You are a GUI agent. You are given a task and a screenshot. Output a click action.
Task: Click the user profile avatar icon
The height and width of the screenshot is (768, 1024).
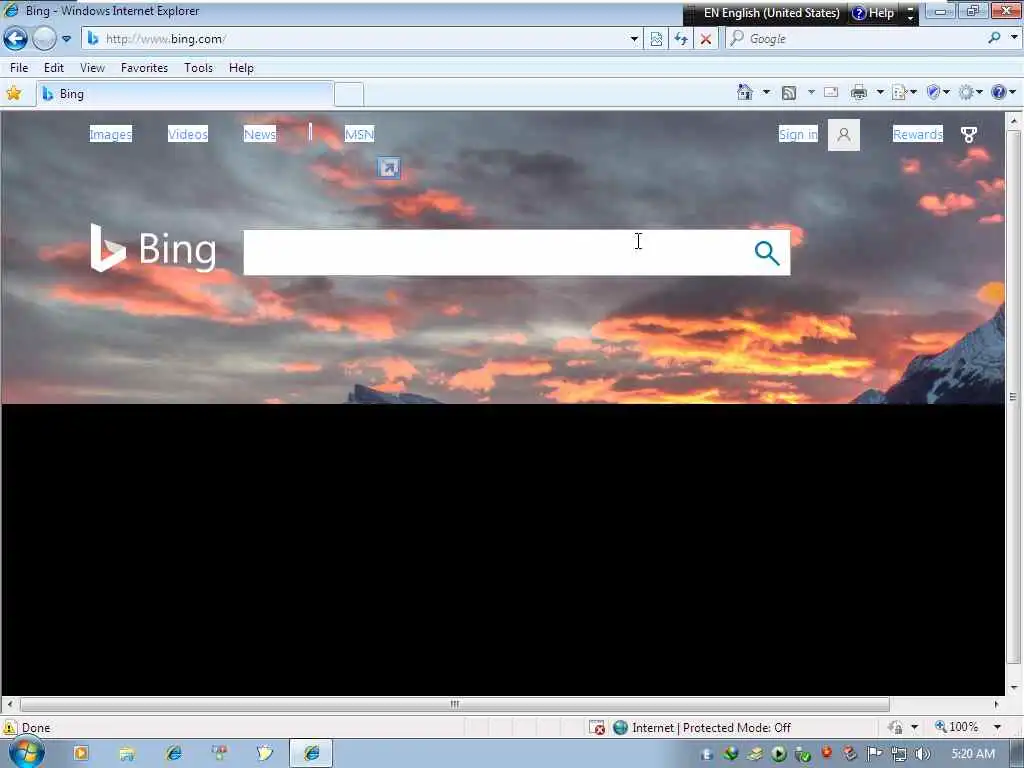pyautogui.click(x=844, y=135)
